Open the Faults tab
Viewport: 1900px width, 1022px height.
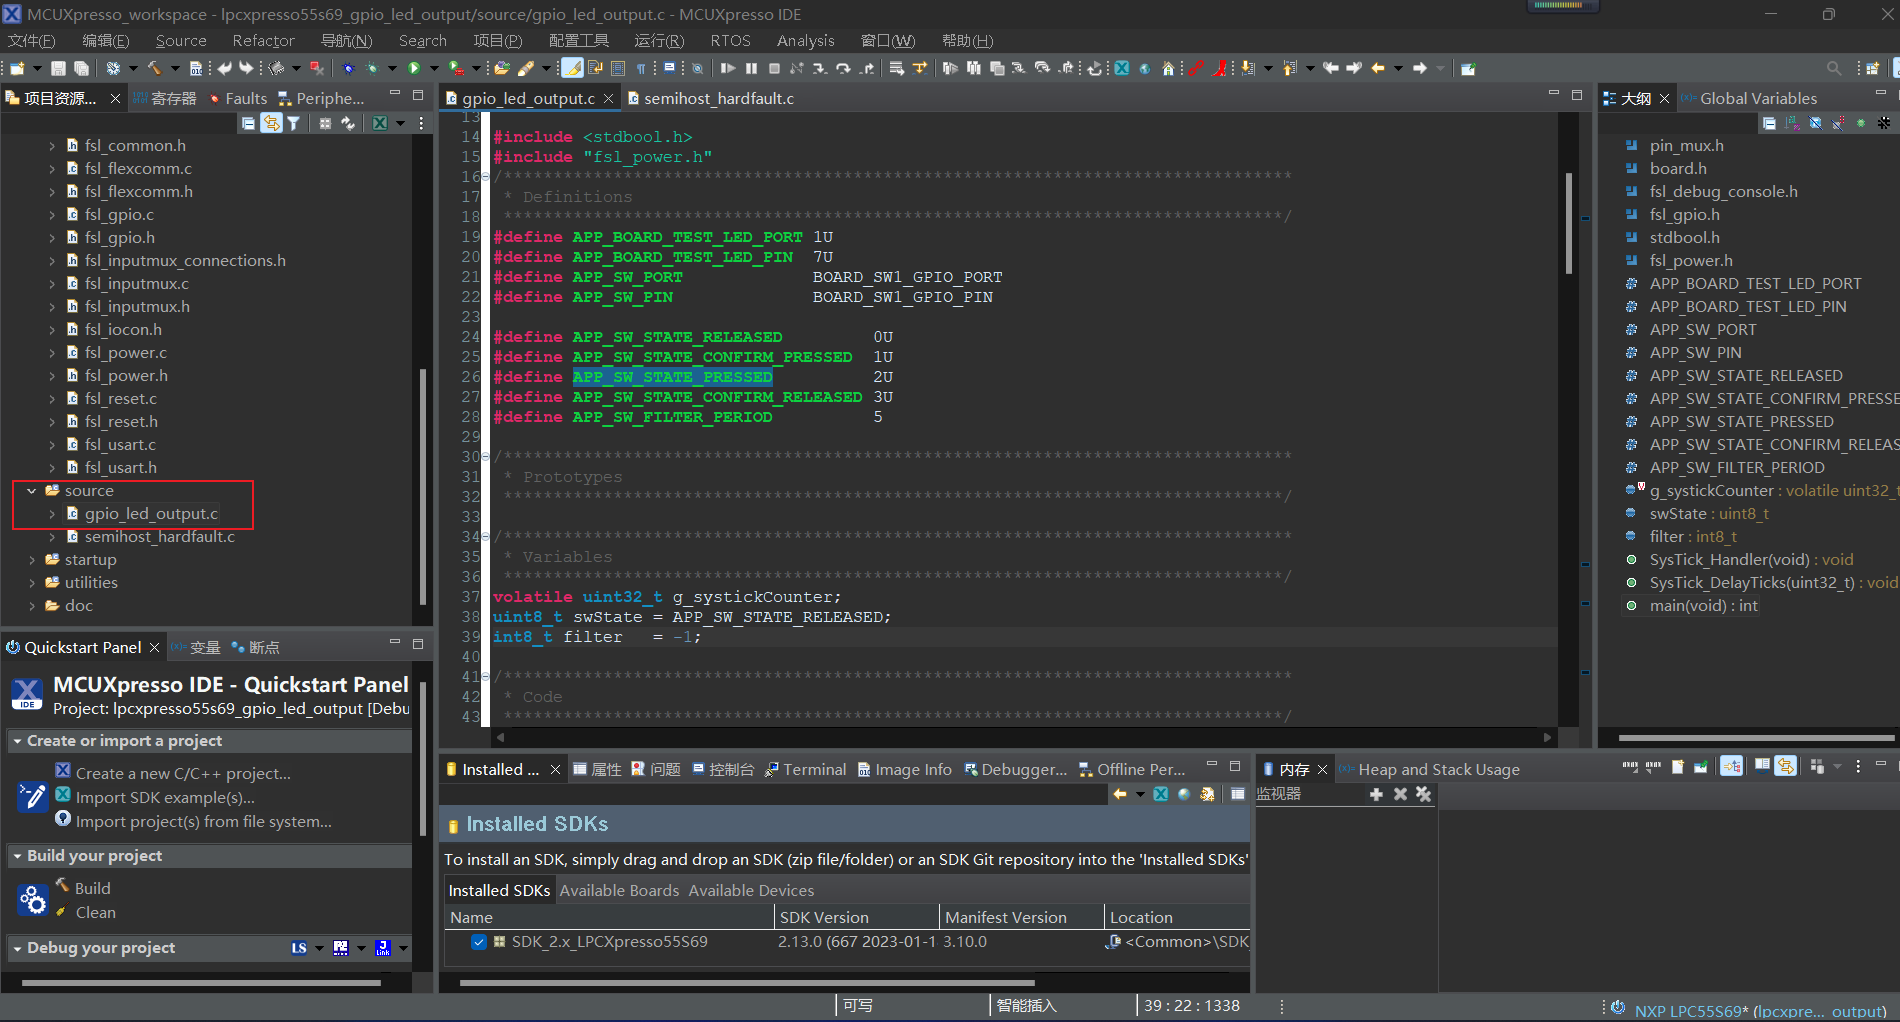click(x=238, y=98)
